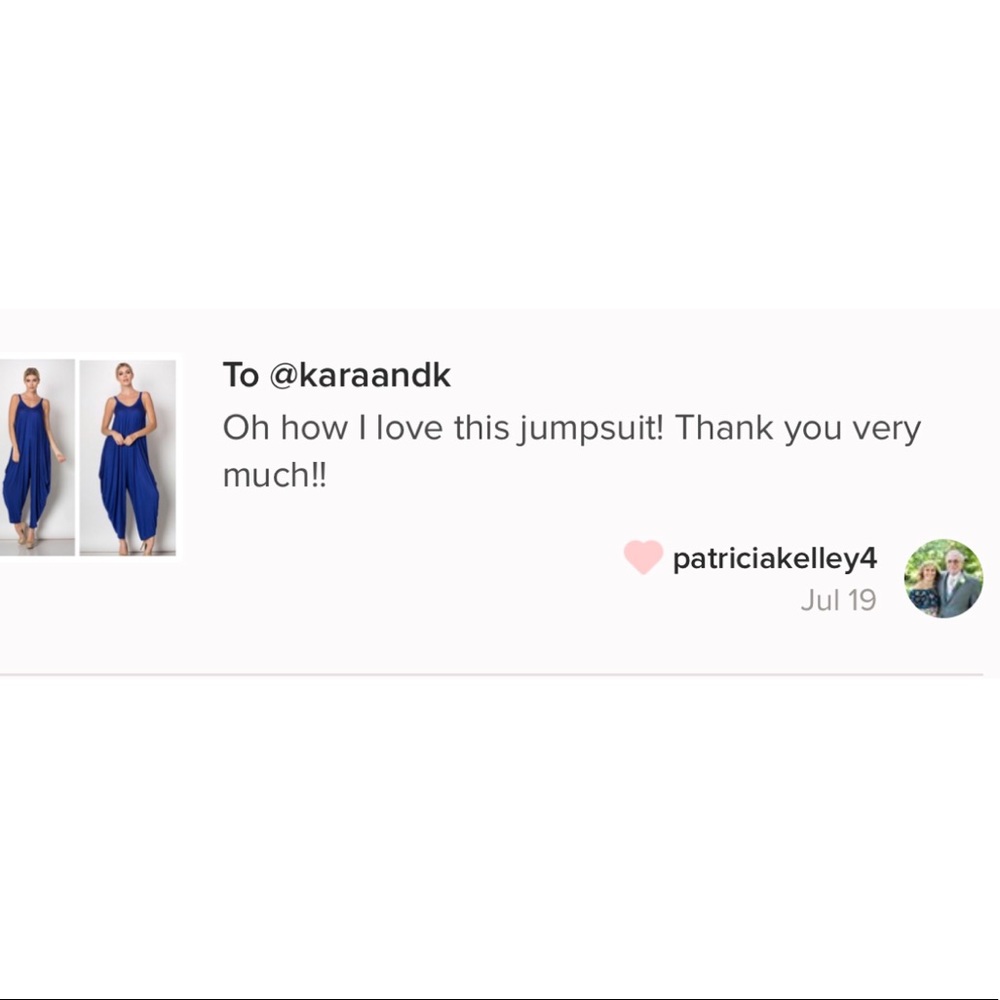Tap the model's face in the right photo
The image size is (1000, 1000).
[124, 372]
